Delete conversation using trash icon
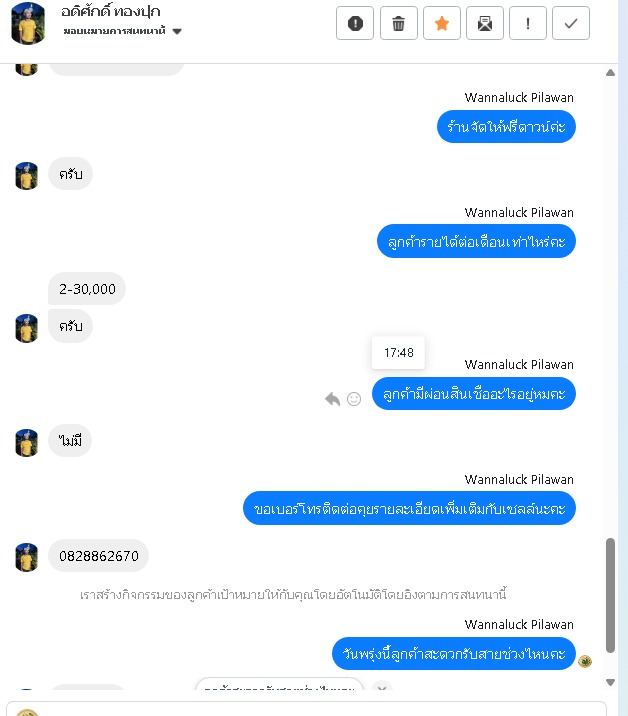Image resolution: width=628 pixels, height=716 pixels. pyautogui.click(x=398, y=23)
